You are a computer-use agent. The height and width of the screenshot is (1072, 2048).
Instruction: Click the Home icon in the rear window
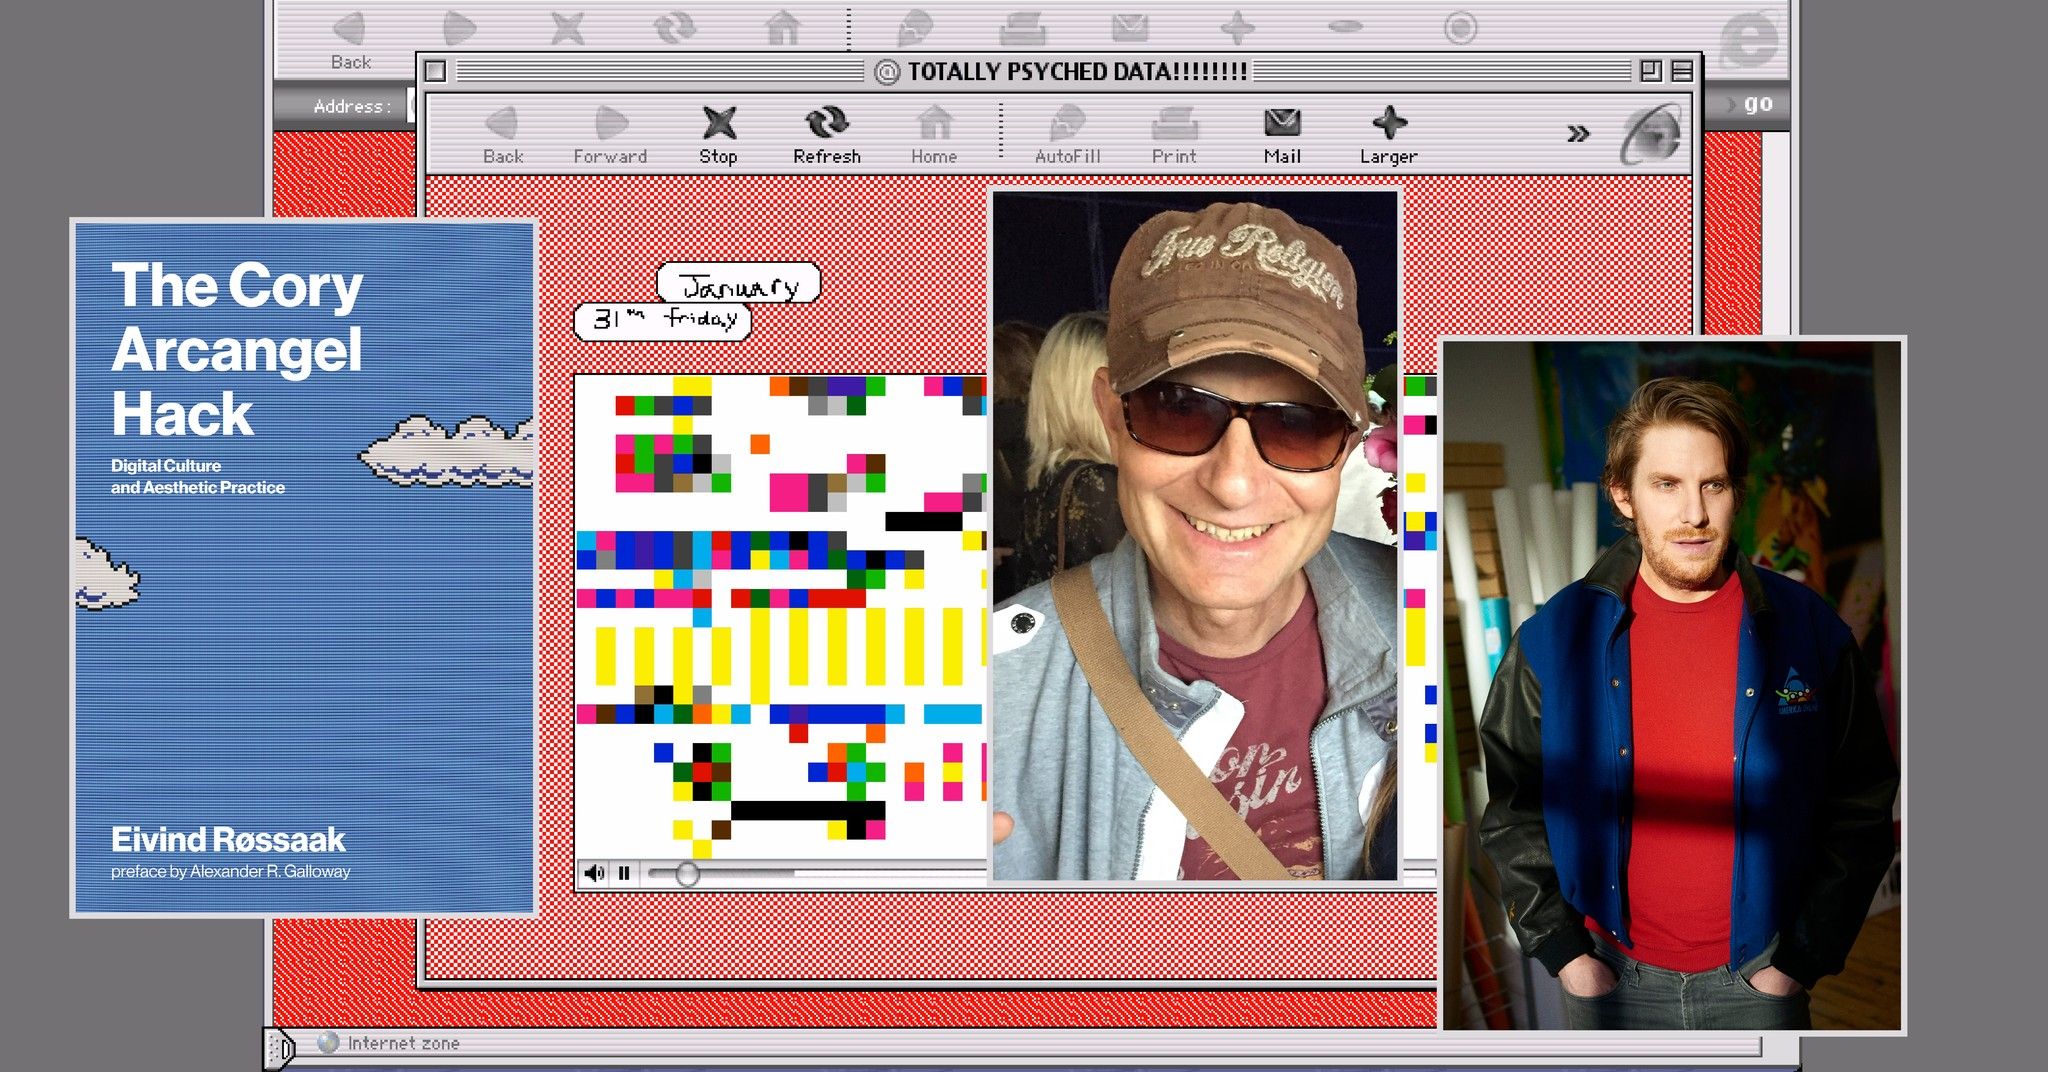click(x=783, y=29)
